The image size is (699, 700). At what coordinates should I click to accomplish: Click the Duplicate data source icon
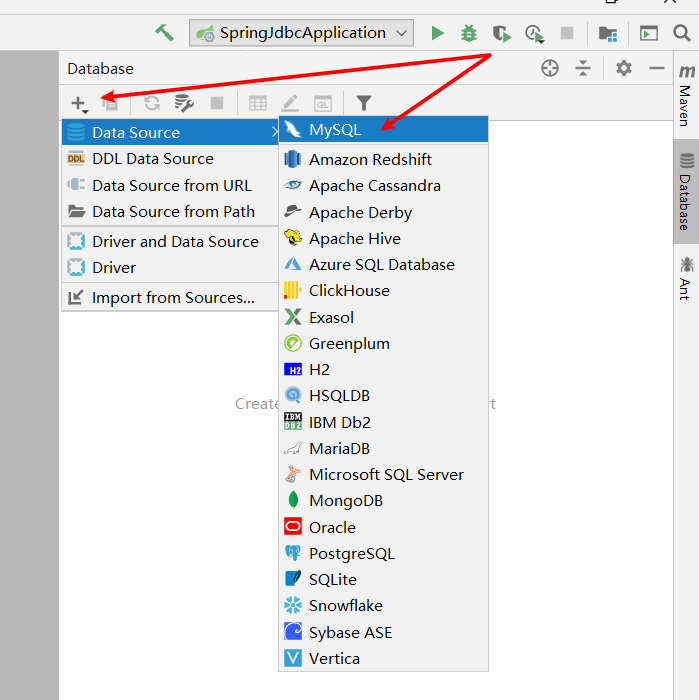click(x=110, y=104)
